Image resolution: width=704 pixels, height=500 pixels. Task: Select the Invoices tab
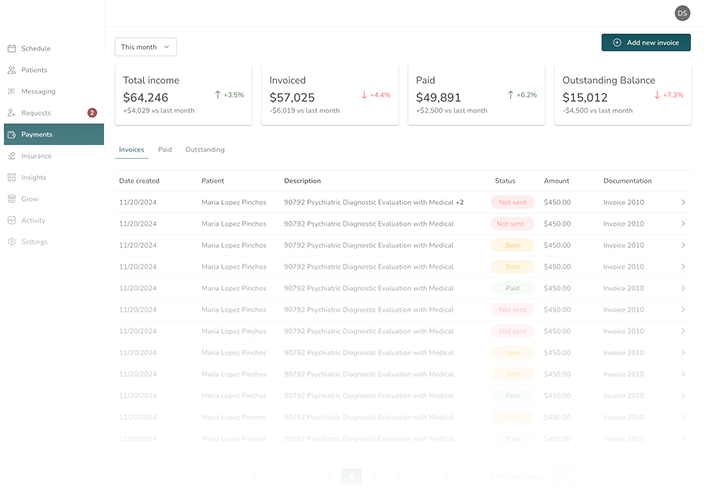pos(131,149)
